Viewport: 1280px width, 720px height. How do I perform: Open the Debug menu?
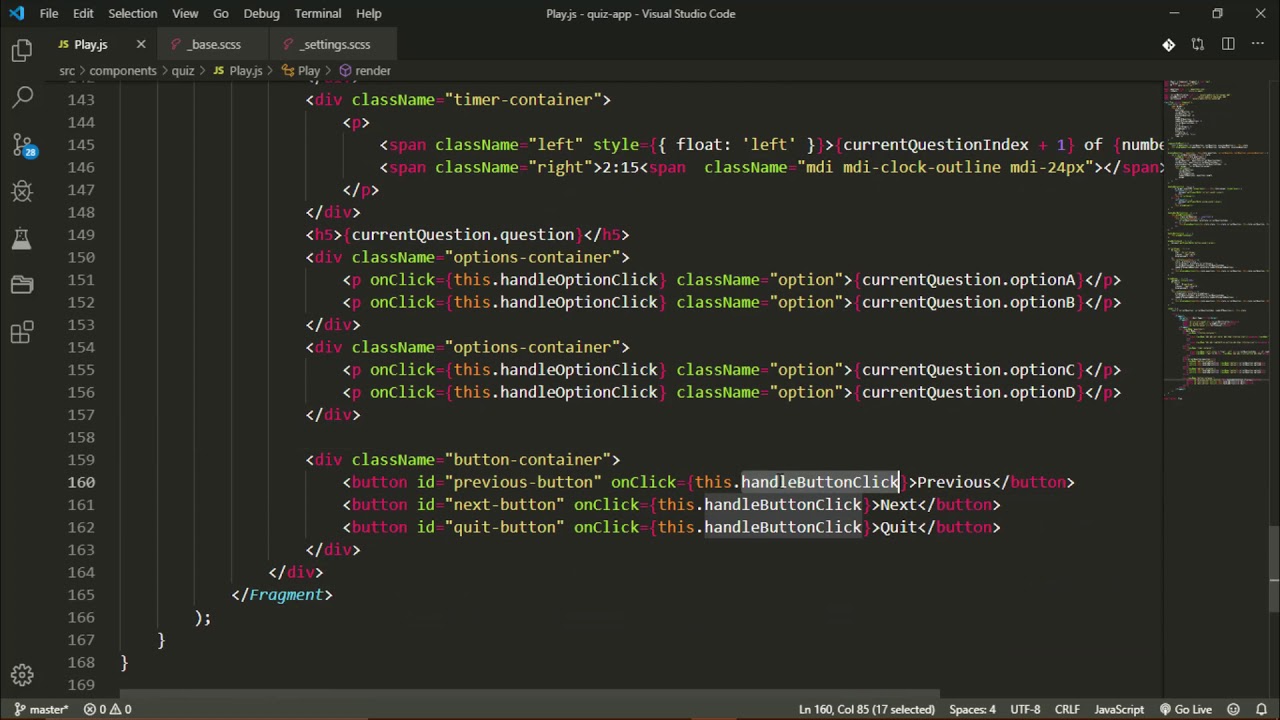click(262, 13)
